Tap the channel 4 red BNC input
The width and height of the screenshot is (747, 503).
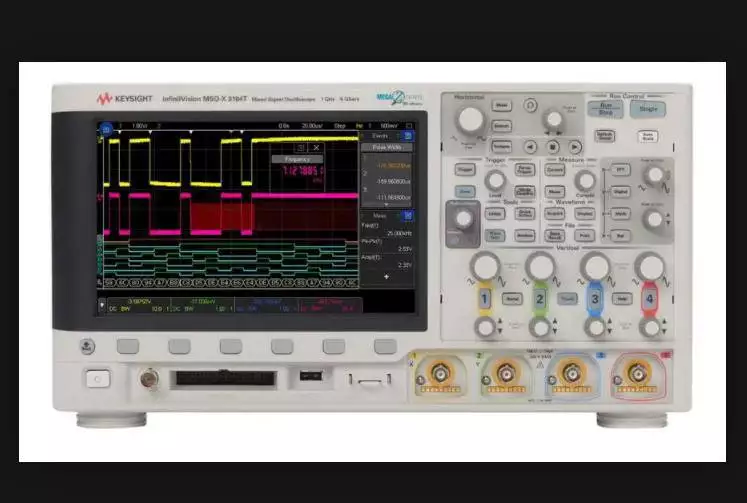(x=637, y=373)
